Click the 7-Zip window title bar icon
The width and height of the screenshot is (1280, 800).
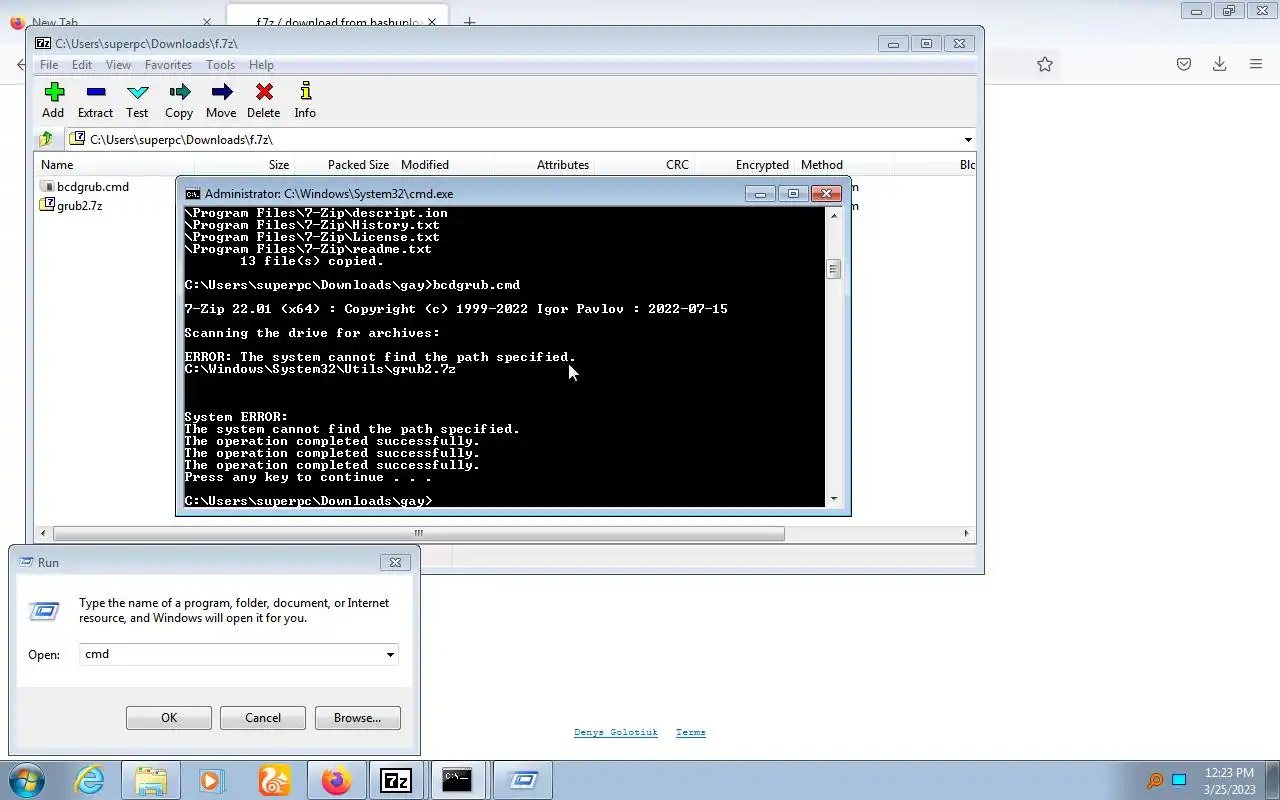click(x=43, y=43)
